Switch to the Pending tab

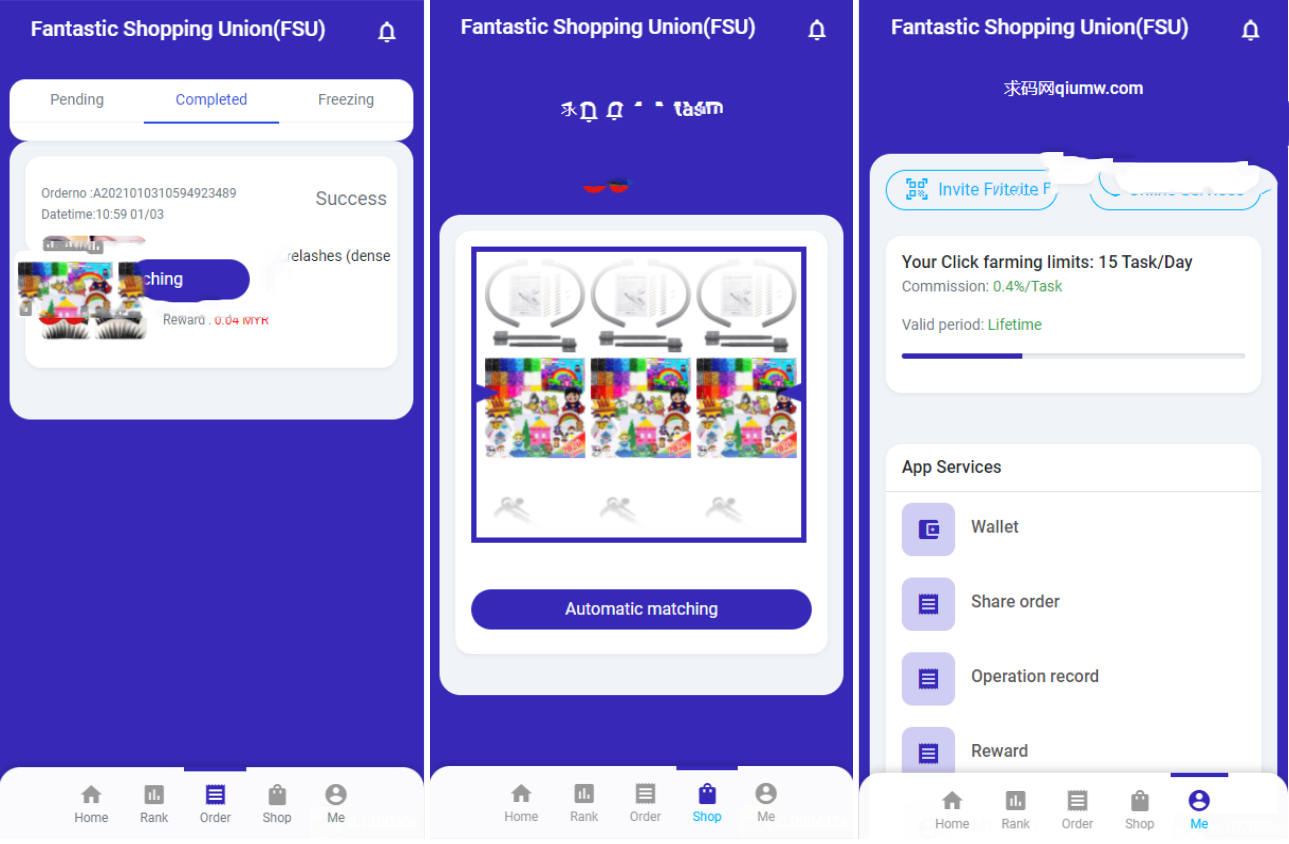(77, 100)
